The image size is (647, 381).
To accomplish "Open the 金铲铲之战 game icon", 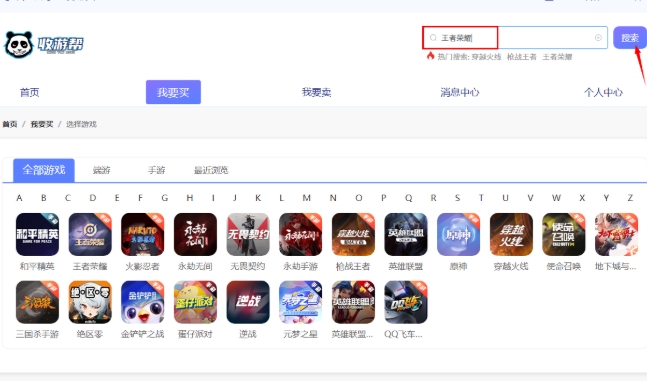I will pos(142,302).
